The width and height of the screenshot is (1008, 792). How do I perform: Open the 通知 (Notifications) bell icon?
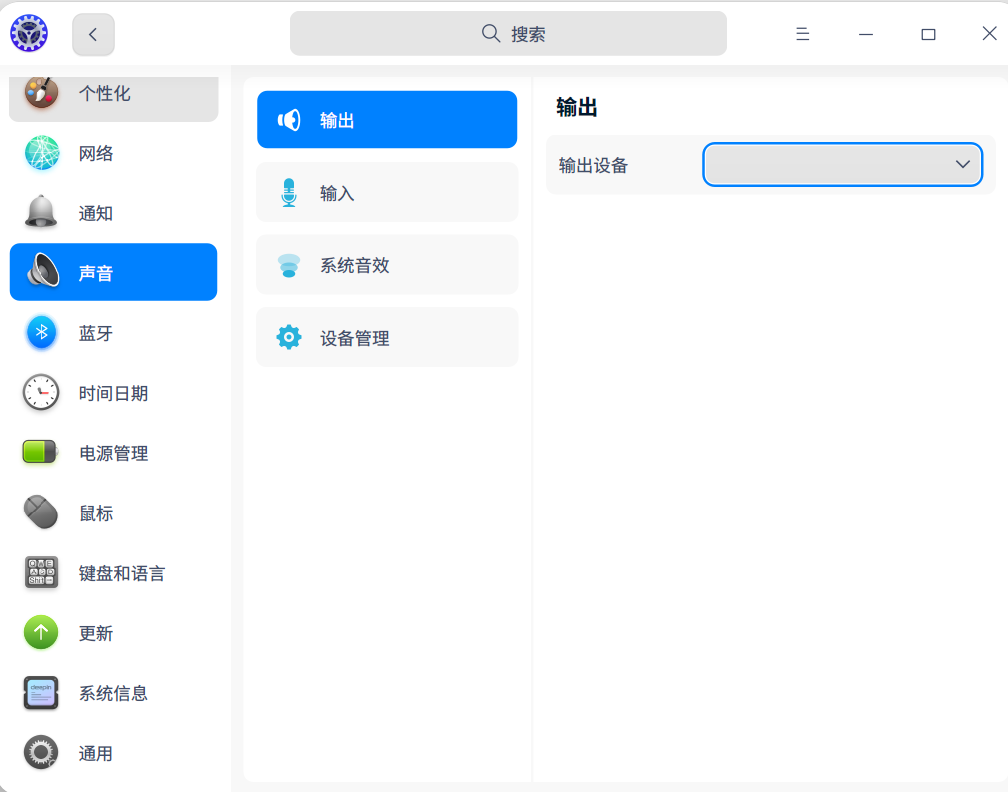(41, 212)
